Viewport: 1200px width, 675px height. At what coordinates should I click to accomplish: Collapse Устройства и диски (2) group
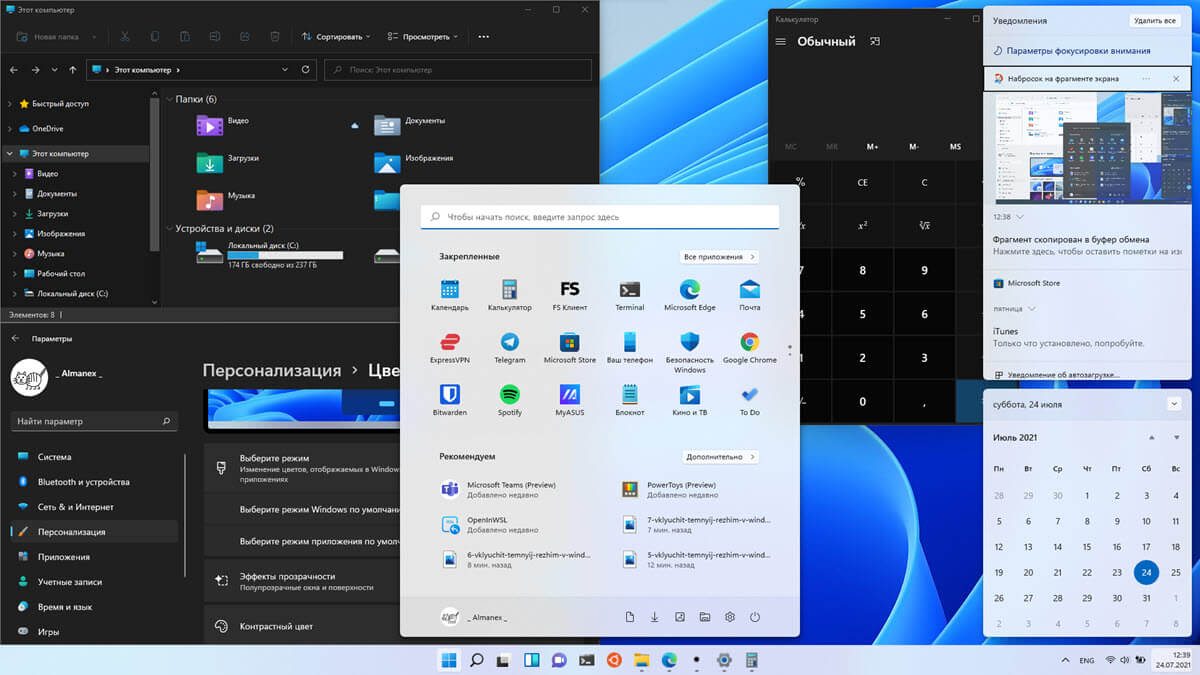(168, 229)
